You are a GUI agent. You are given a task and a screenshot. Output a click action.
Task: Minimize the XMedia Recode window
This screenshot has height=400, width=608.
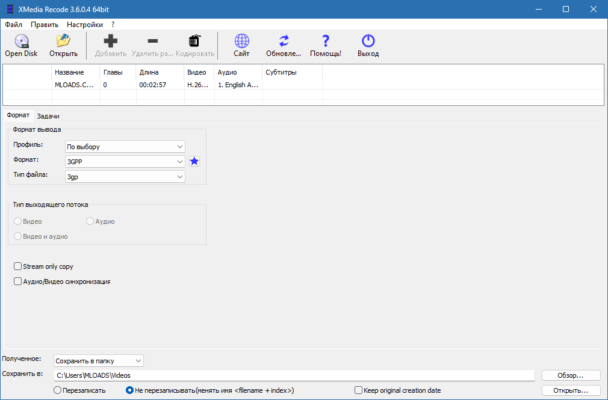[539, 9]
